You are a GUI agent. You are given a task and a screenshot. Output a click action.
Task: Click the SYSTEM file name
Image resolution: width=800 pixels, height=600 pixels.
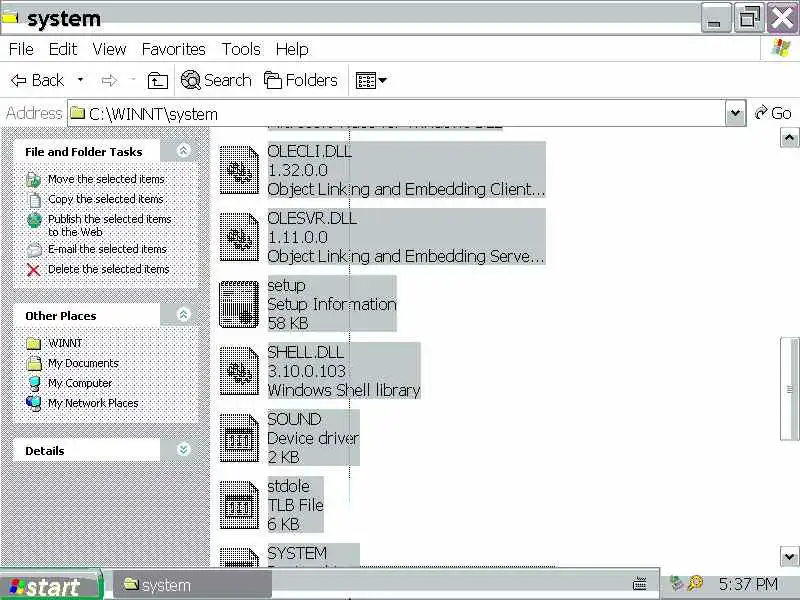tap(297, 553)
